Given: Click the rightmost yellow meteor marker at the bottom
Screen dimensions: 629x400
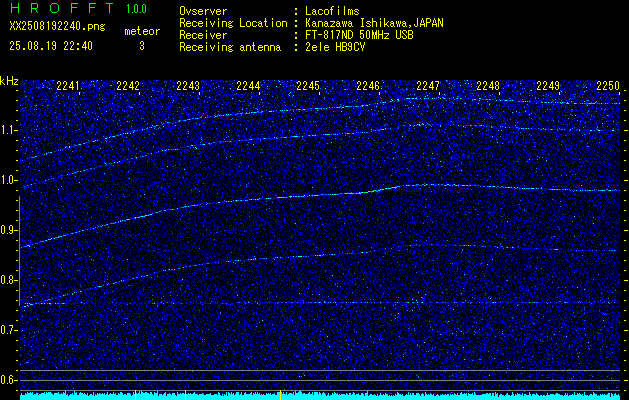Looking at the screenshot, I should tap(280, 395).
